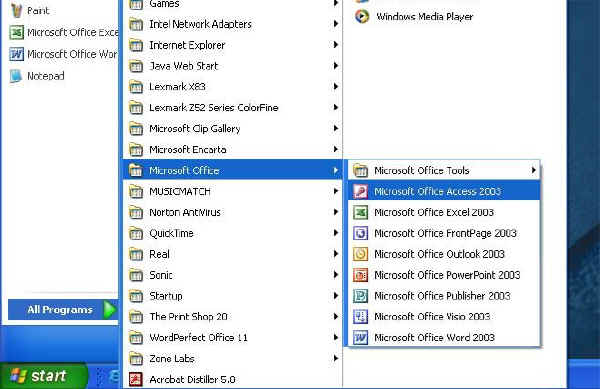Expand Microsoft Office Tools submenu arrow
Image resolution: width=600 pixels, height=389 pixels.
click(533, 170)
